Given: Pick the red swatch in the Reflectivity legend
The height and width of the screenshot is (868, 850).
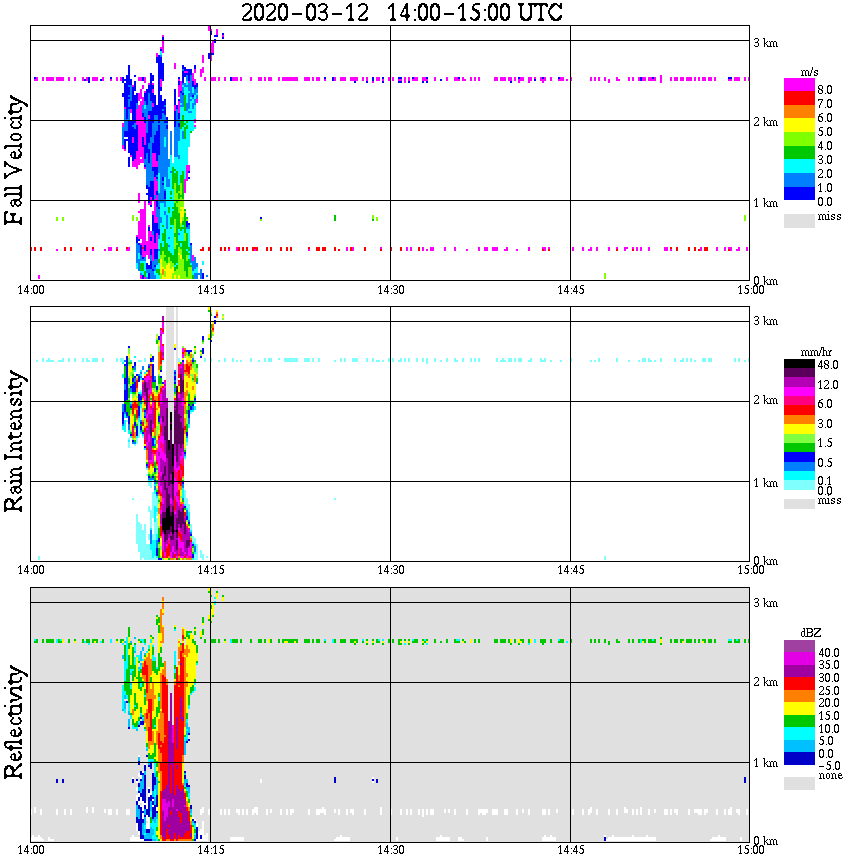Looking at the screenshot, I should (x=799, y=683).
